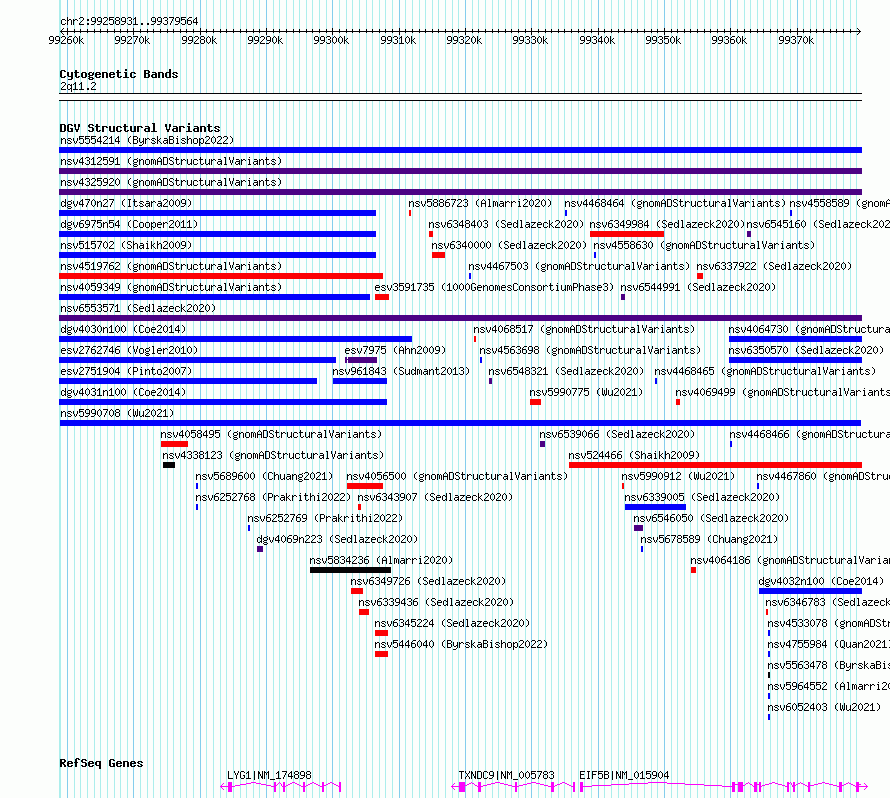Click the purple marker of dgv4069n223

tap(260, 549)
